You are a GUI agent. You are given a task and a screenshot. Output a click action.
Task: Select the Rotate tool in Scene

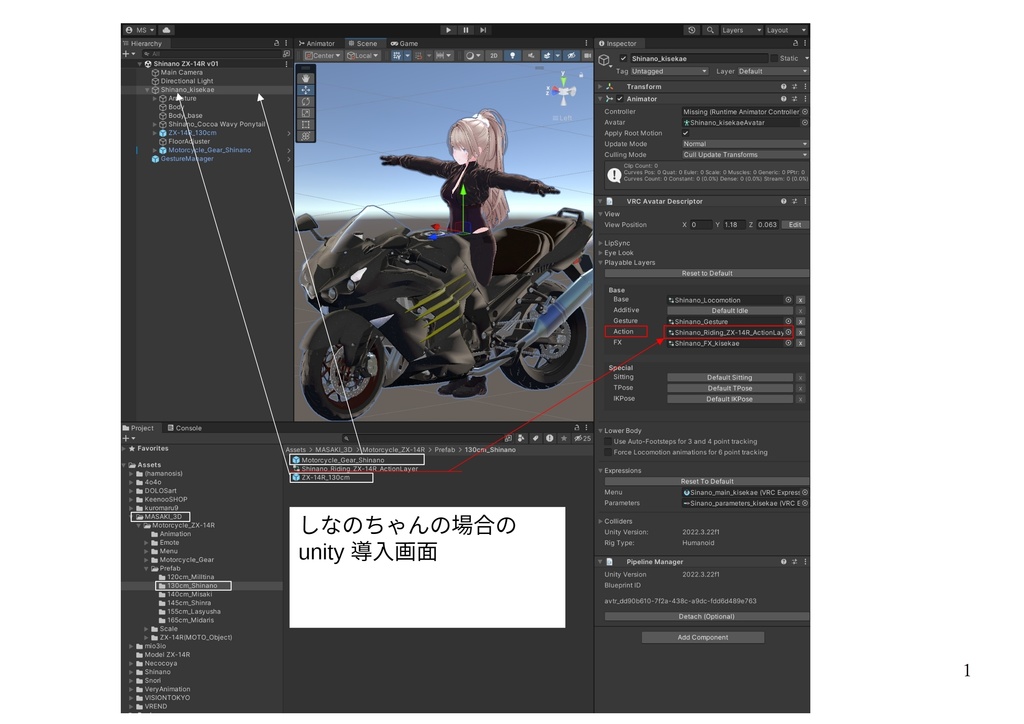point(306,102)
